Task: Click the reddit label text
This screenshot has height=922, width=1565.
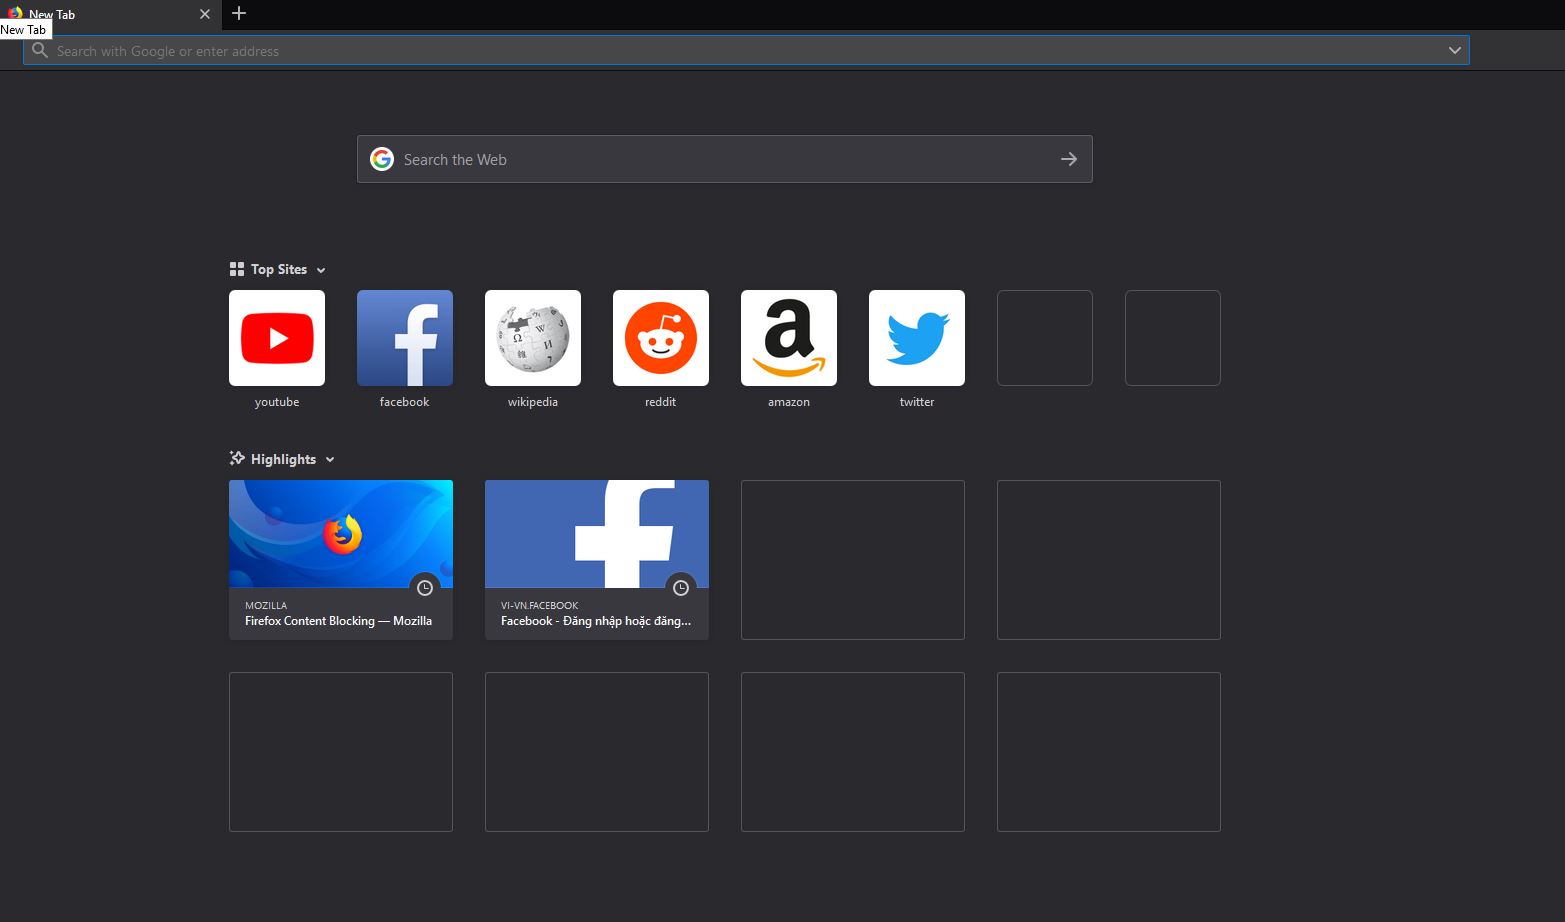Action: pos(661,402)
